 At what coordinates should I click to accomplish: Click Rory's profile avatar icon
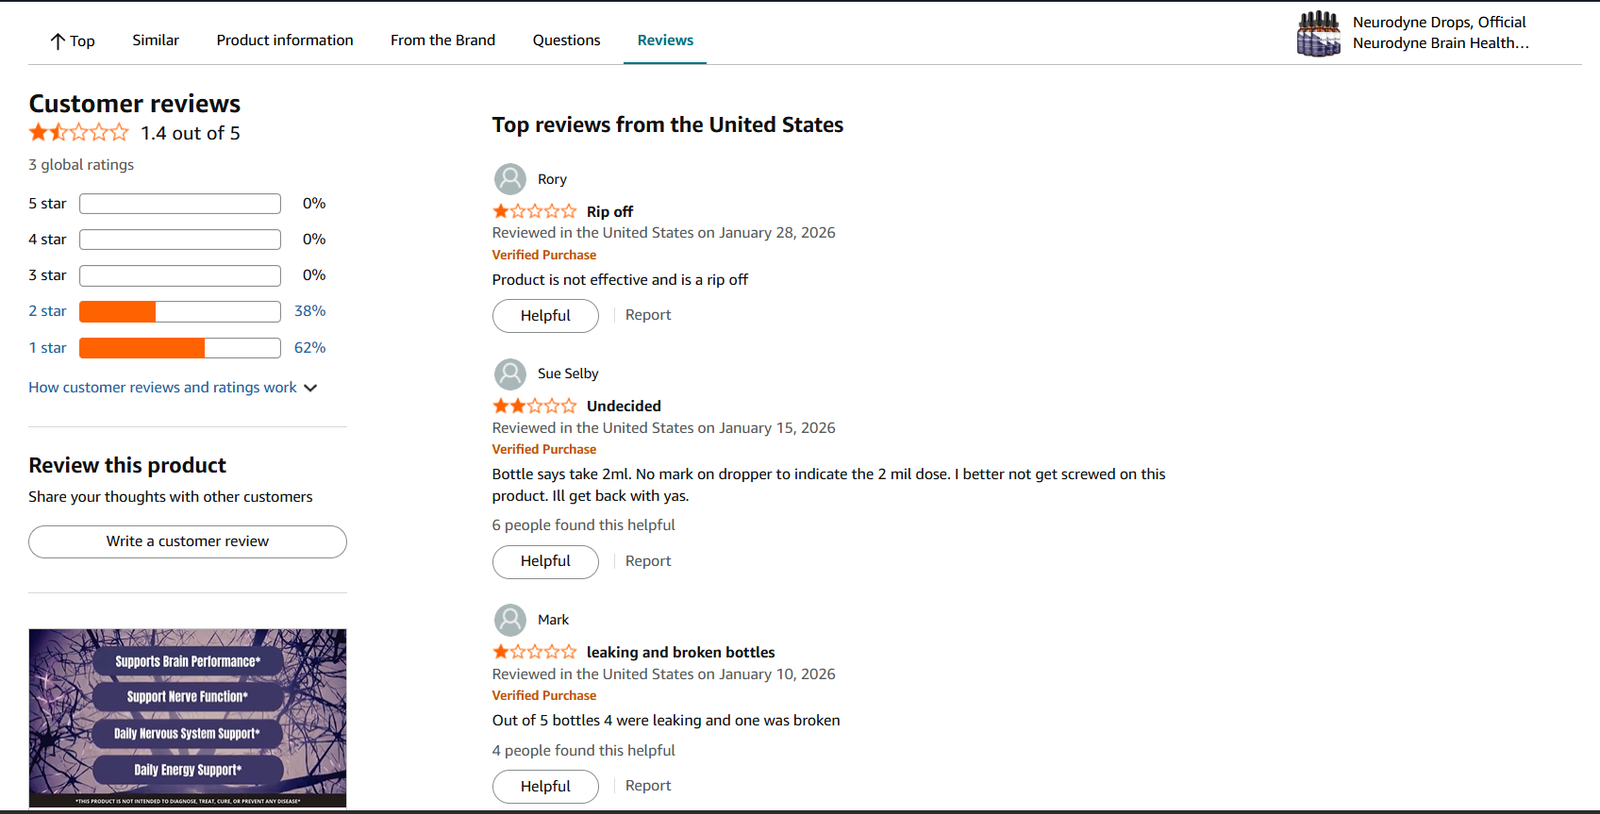(x=510, y=179)
